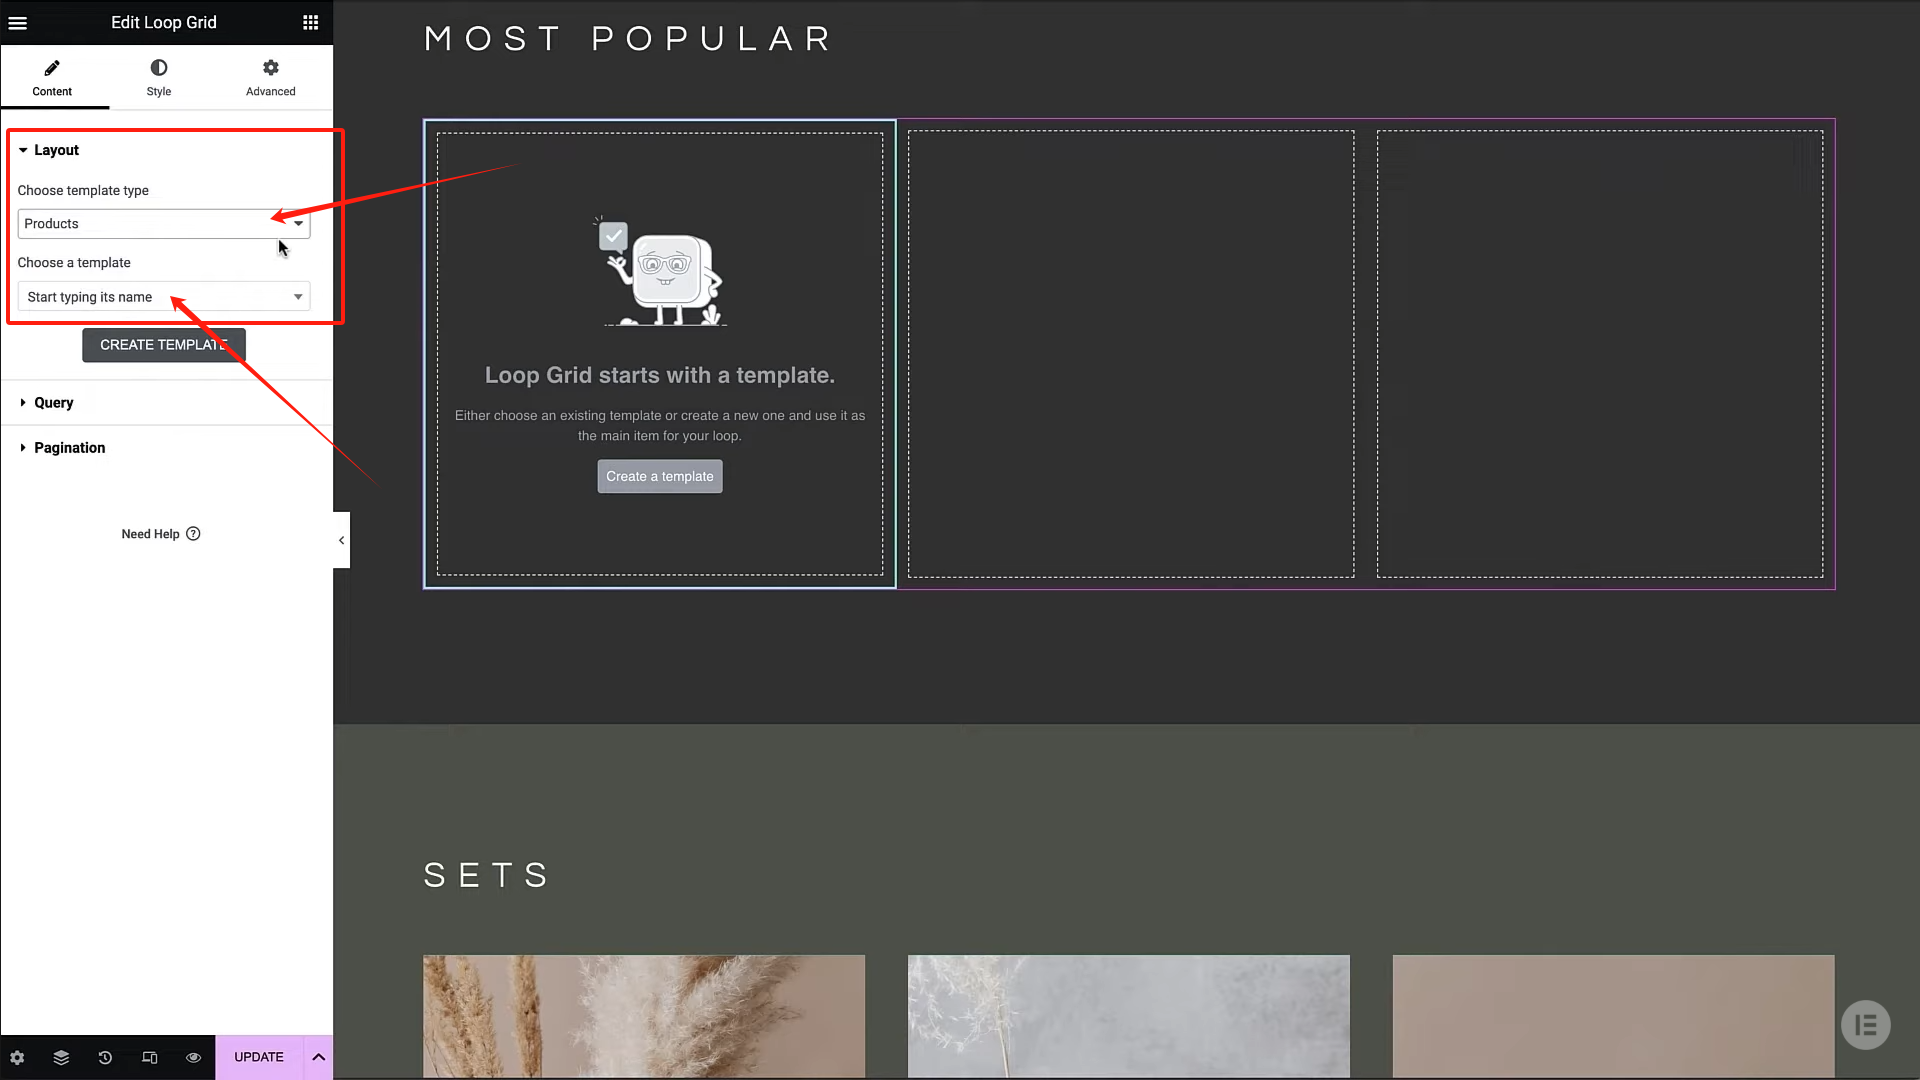The image size is (1920, 1080).
Task: Open the hamburger menu in Elementor panel
Action: click(x=18, y=22)
